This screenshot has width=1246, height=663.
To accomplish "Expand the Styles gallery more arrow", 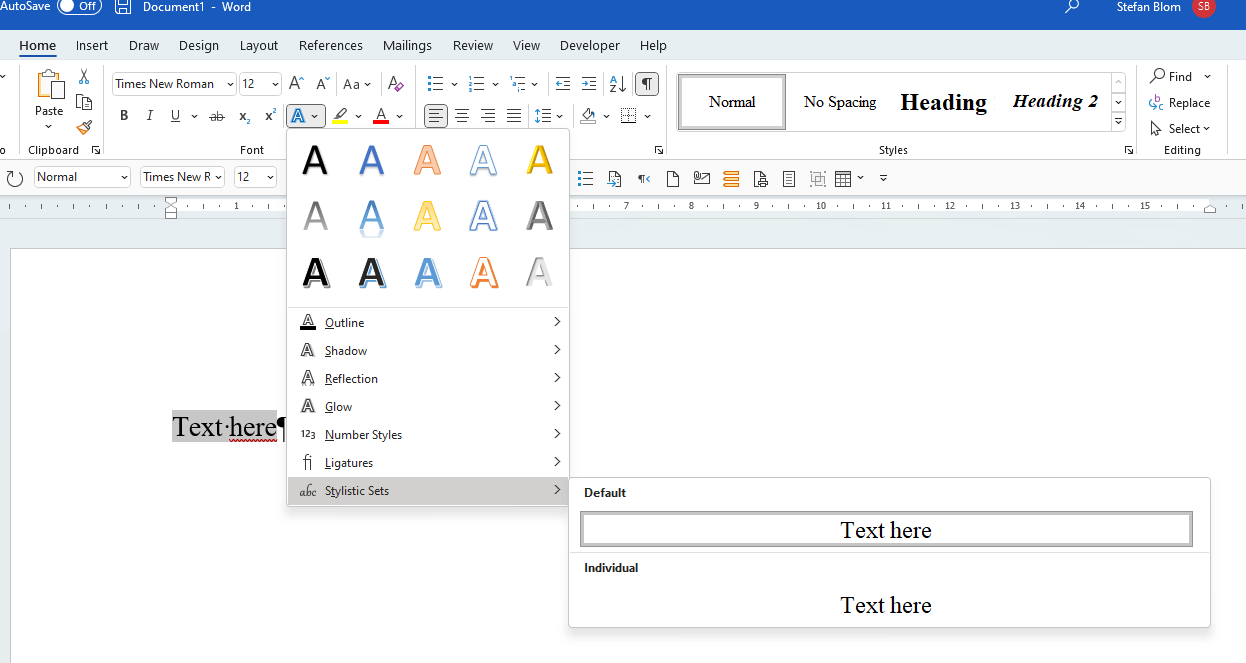I will (1119, 121).
